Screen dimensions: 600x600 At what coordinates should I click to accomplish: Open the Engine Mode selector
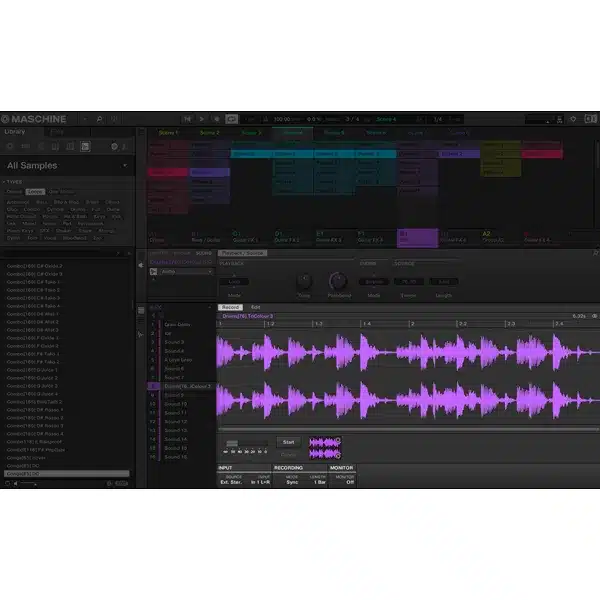tap(374, 282)
